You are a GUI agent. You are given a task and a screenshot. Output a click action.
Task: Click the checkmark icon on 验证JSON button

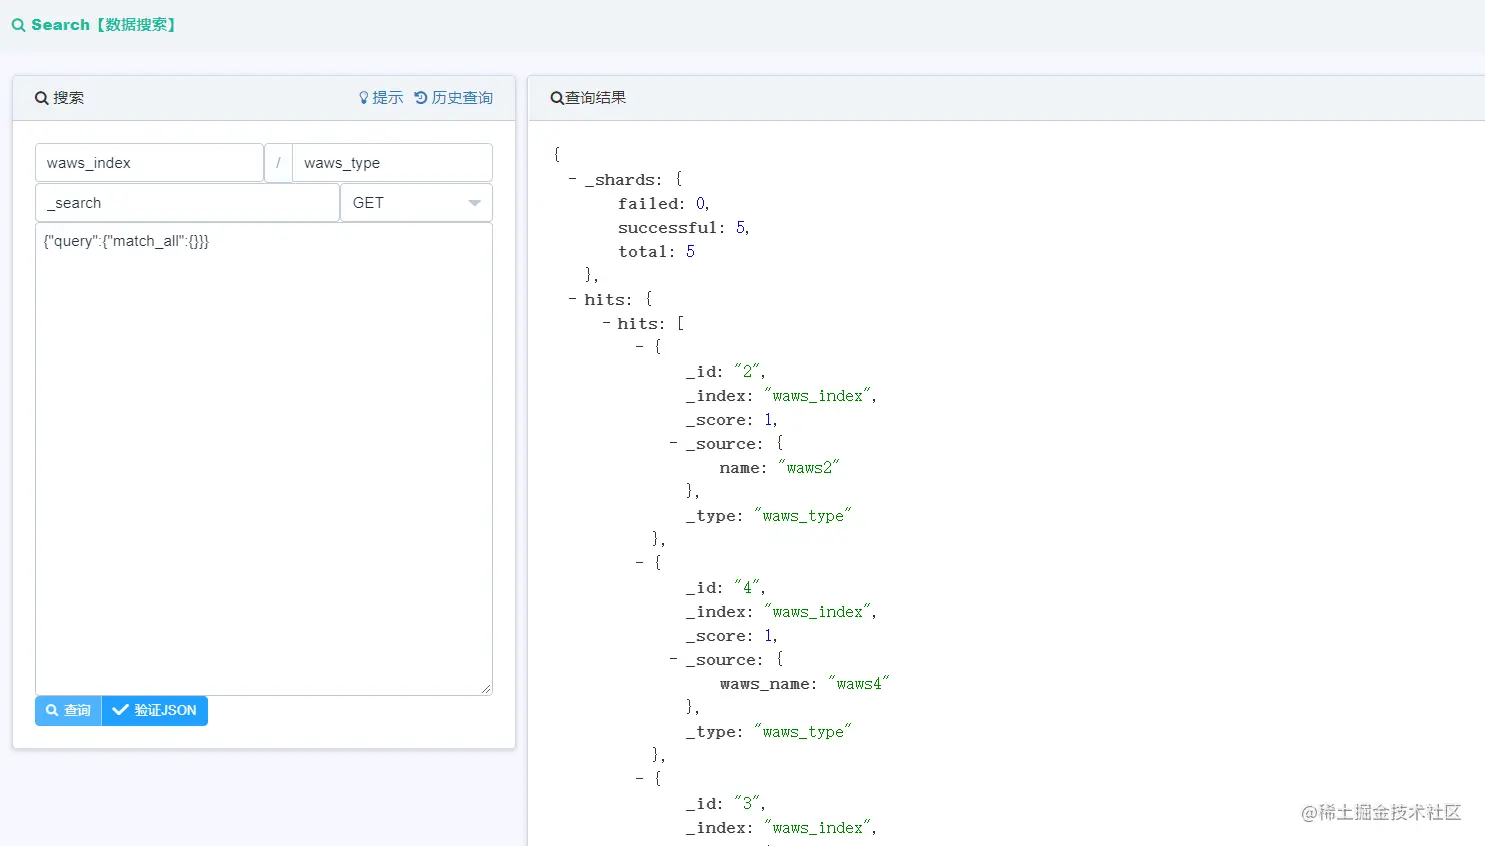tap(121, 710)
